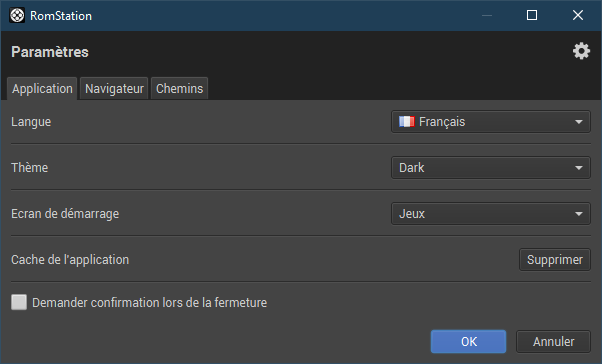Click the checkbox label about fermeture
The height and width of the screenshot is (364, 602).
149,303
